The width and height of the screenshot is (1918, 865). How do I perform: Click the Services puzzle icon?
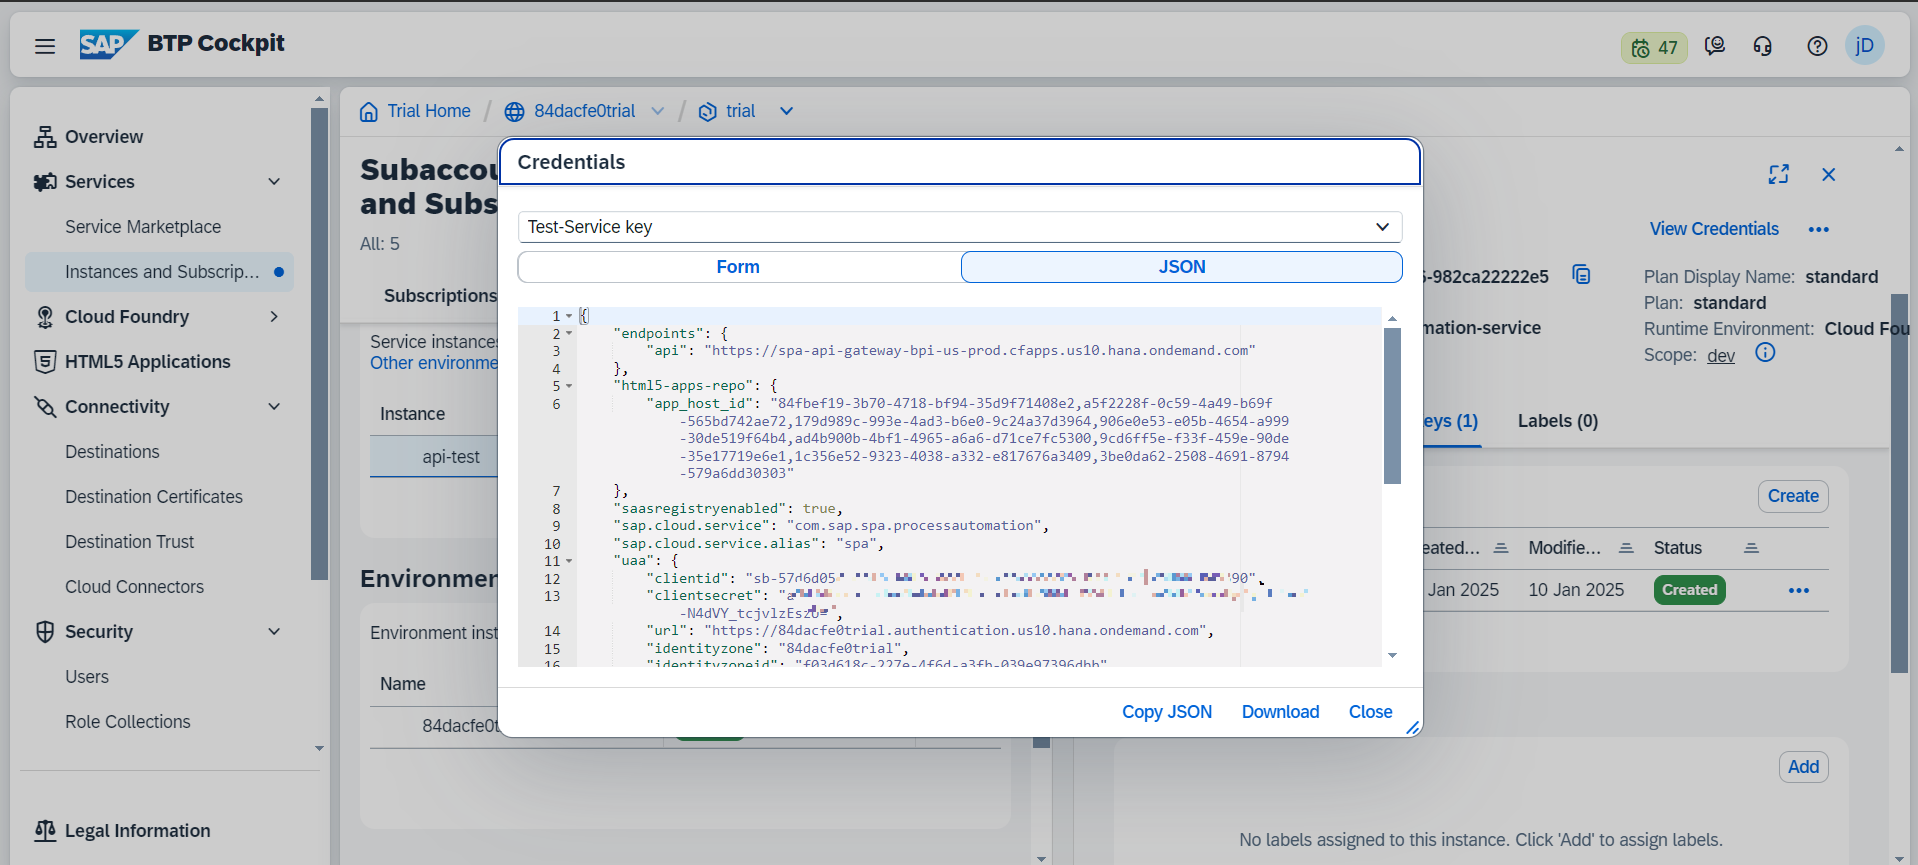click(x=45, y=182)
